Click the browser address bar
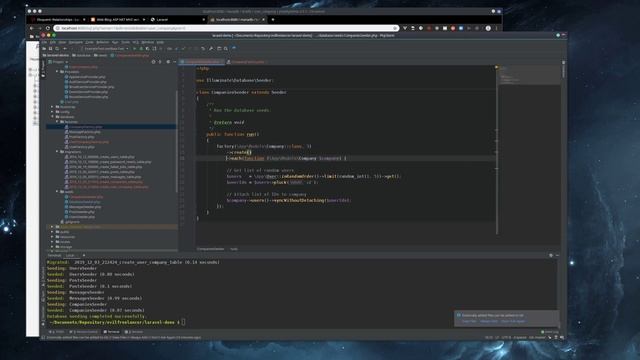The image size is (640, 360). 227,28
